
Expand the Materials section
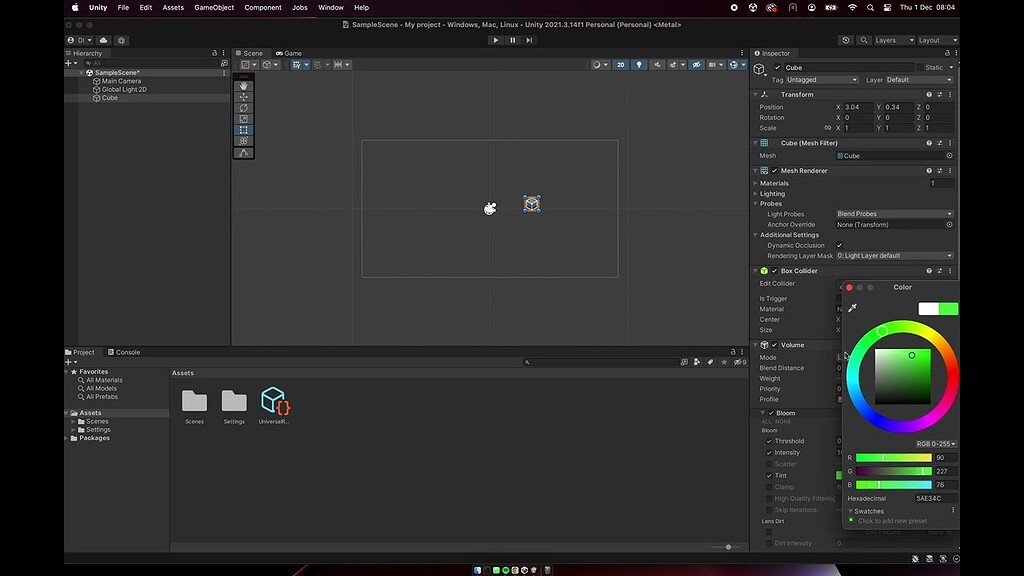tap(756, 184)
